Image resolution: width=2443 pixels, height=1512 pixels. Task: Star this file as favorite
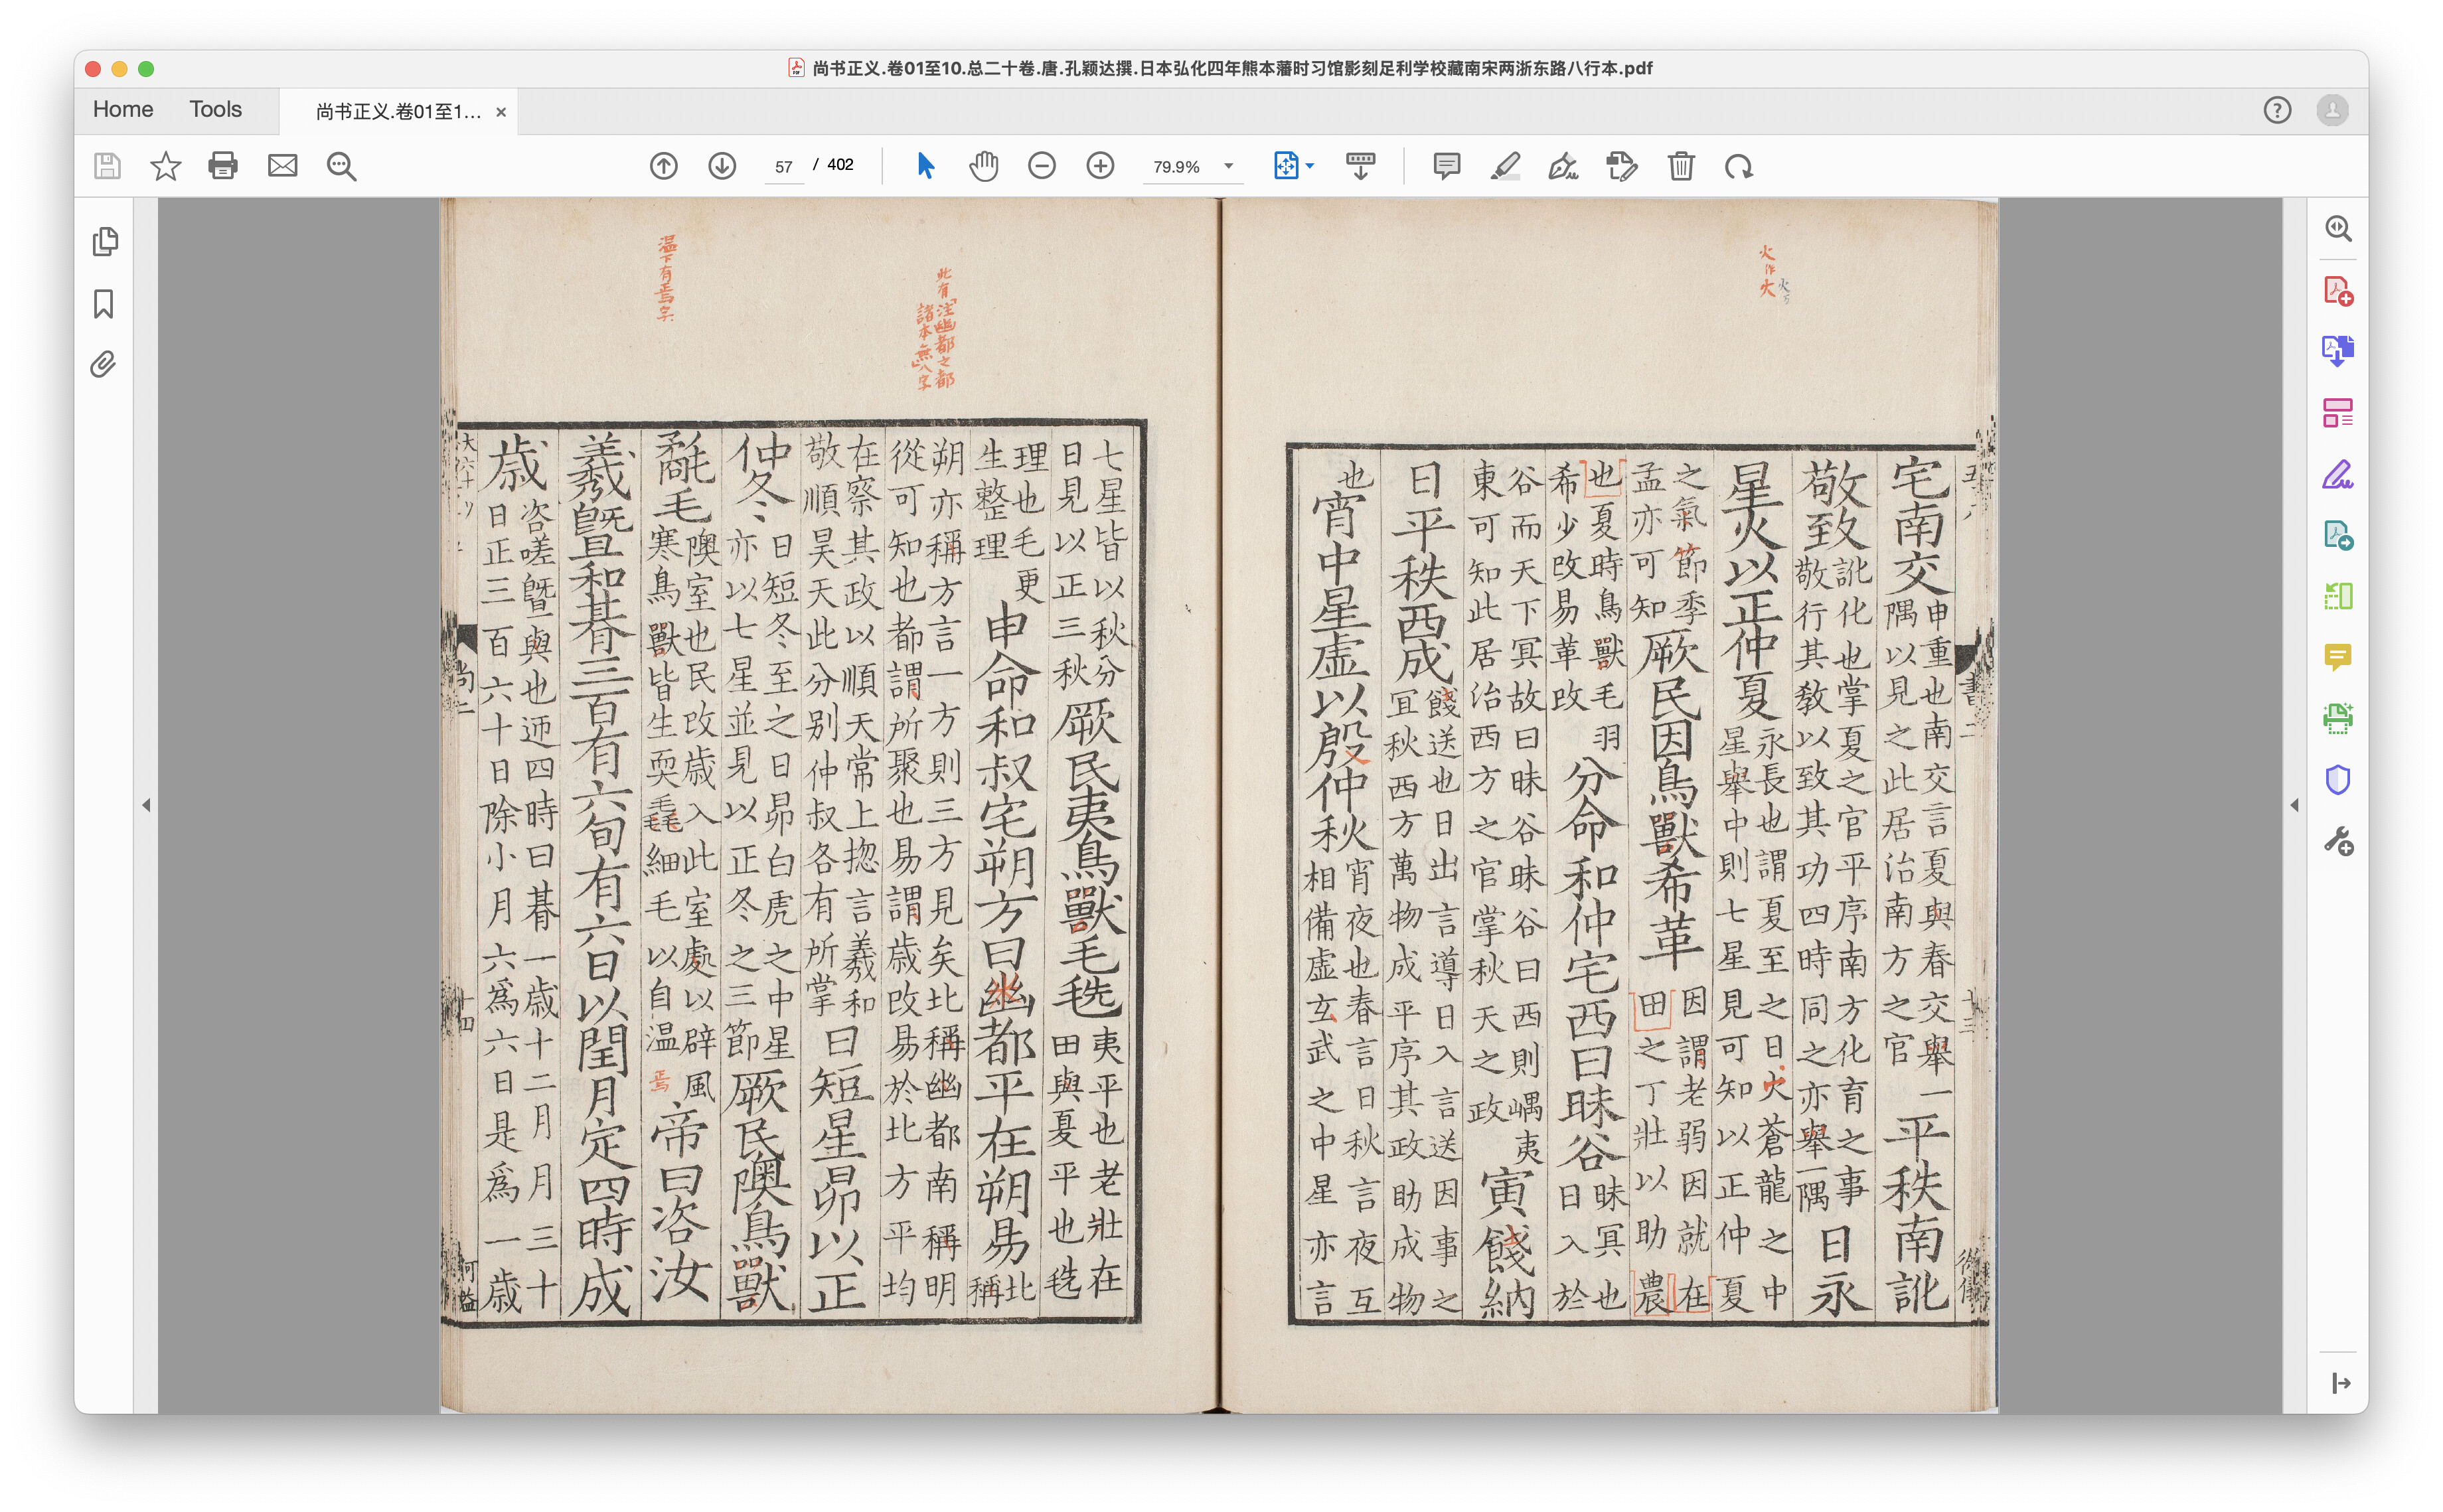(x=165, y=166)
